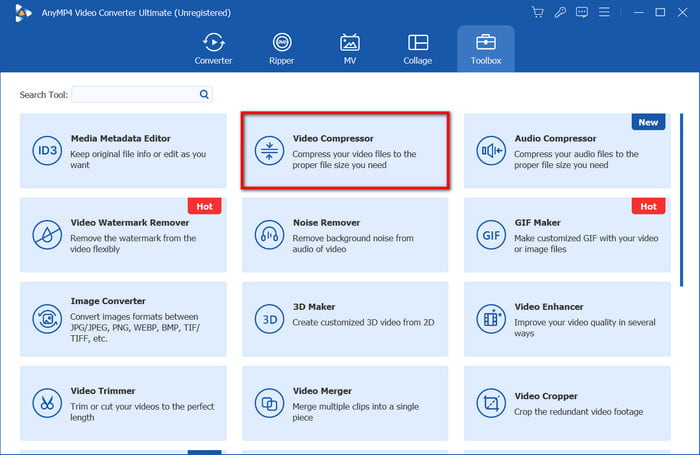Click the Audio Compressor speaker icon
The height and width of the screenshot is (455, 700).
click(x=491, y=151)
